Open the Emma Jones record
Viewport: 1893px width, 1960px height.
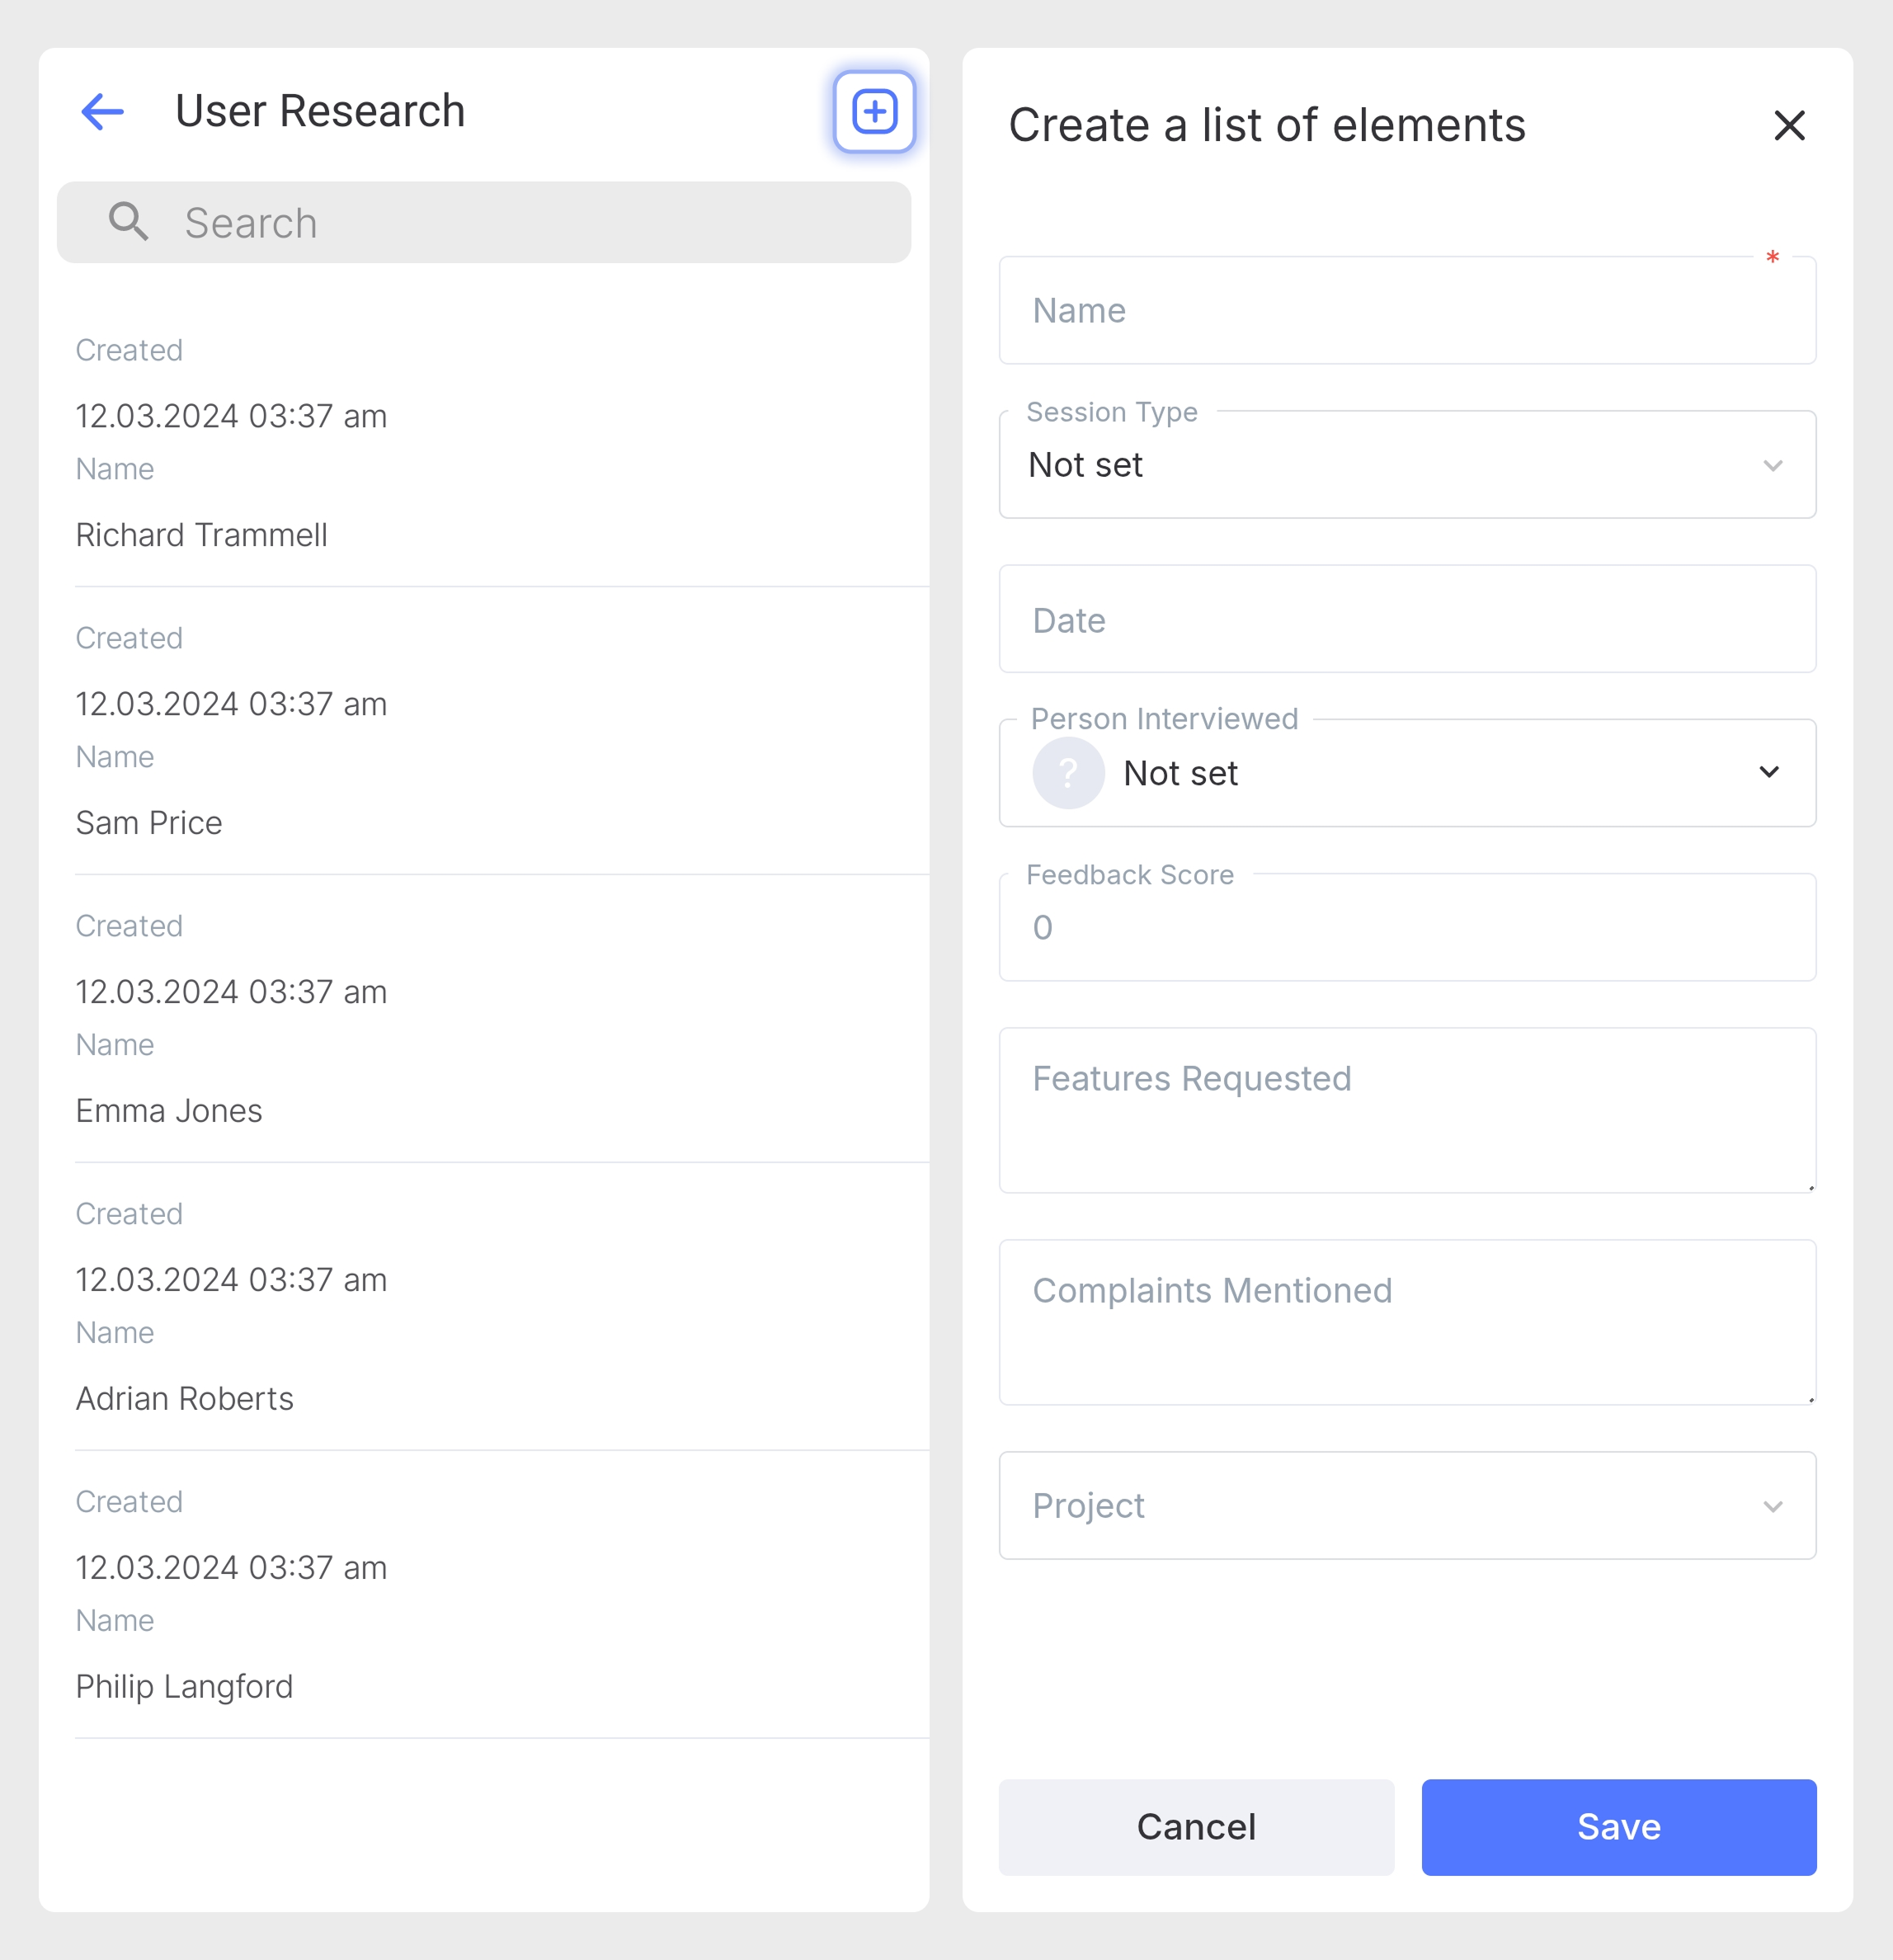[170, 1111]
